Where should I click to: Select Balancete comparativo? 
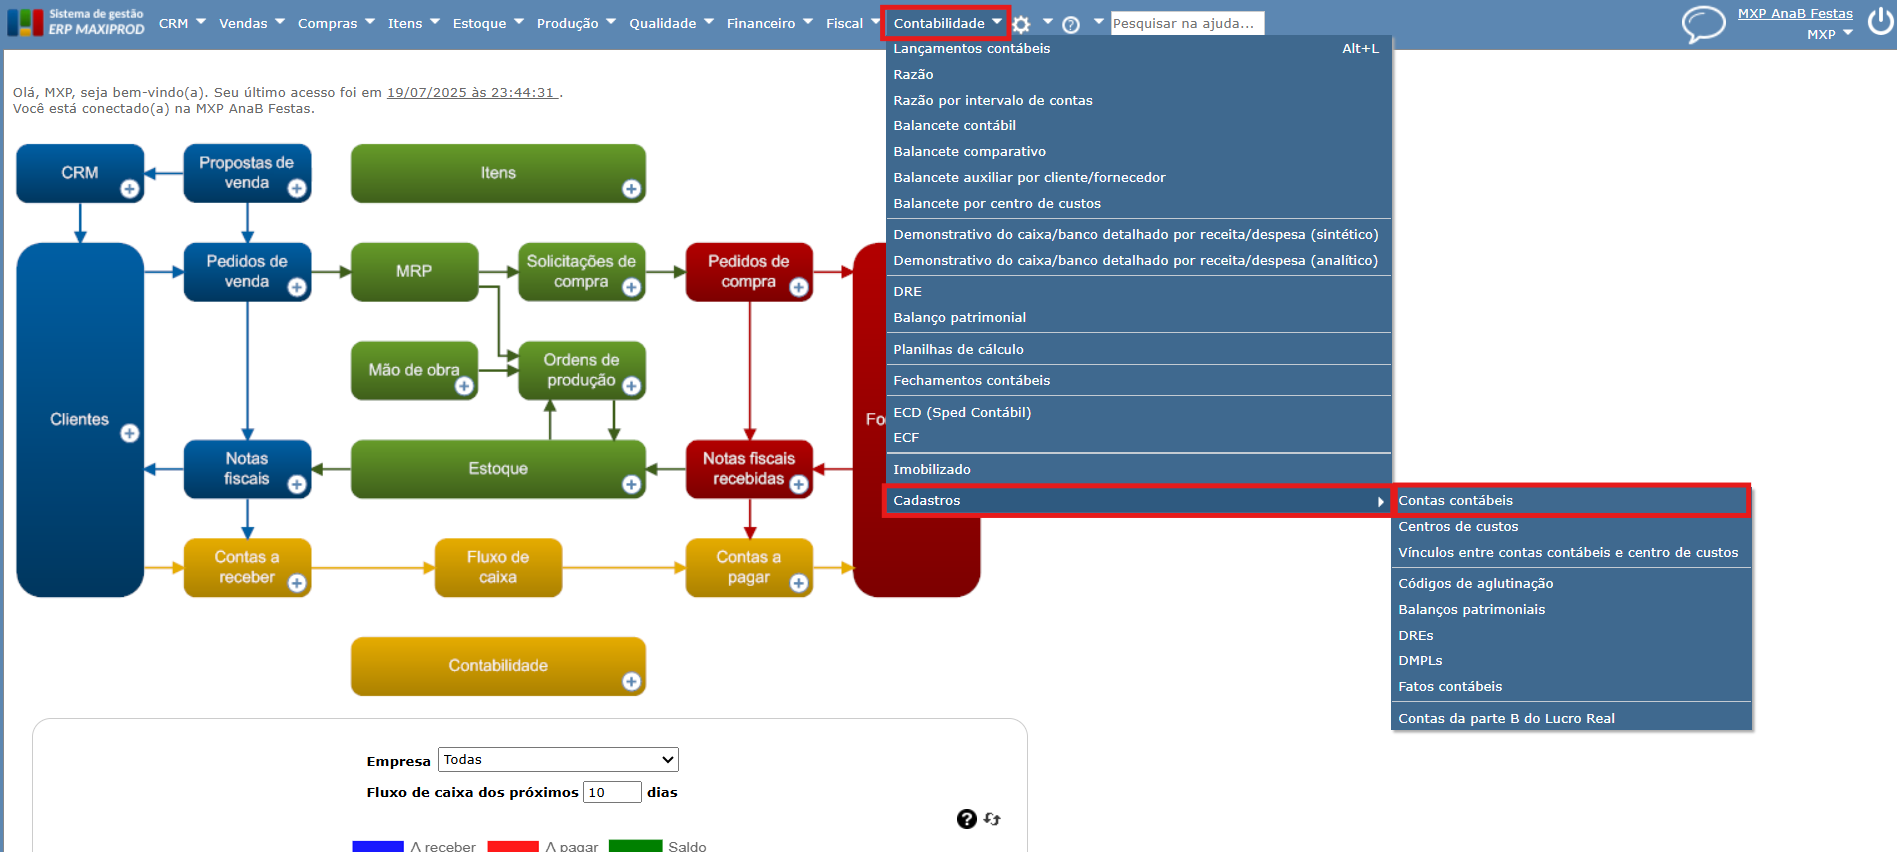click(1138, 151)
